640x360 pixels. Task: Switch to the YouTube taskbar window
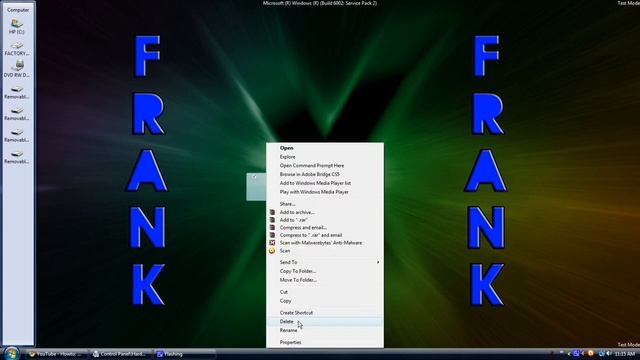click(x=56, y=354)
